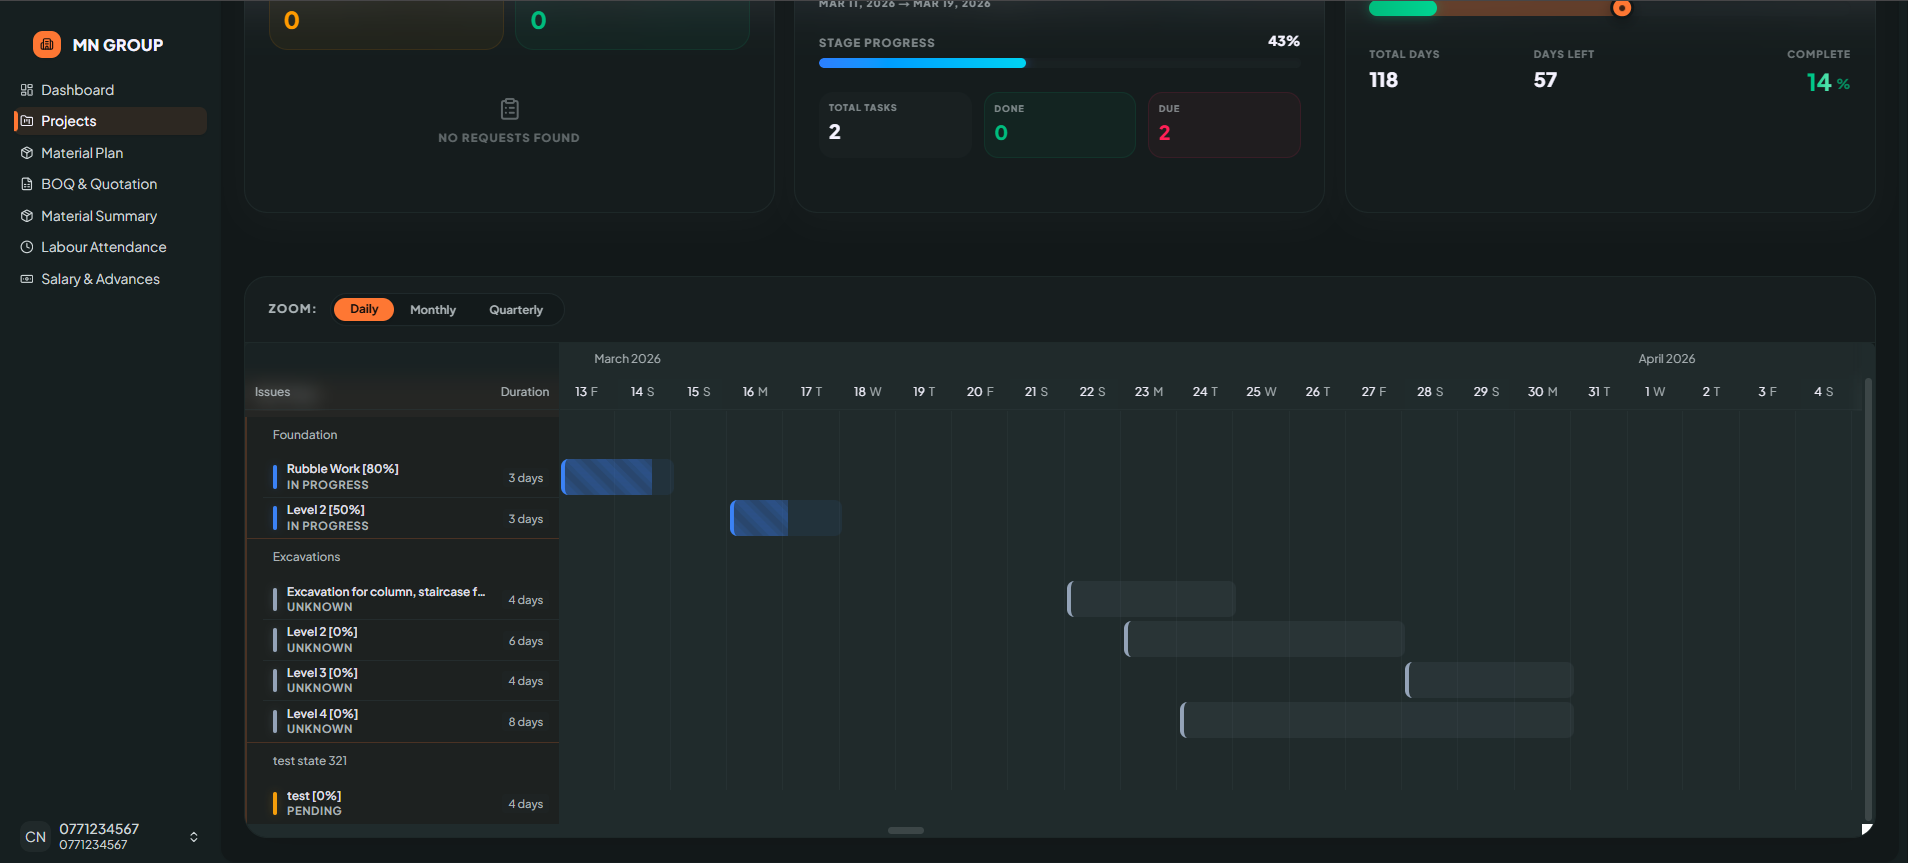Click the Duration column header
Viewport: 1908px width, 863px height.
point(525,392)
